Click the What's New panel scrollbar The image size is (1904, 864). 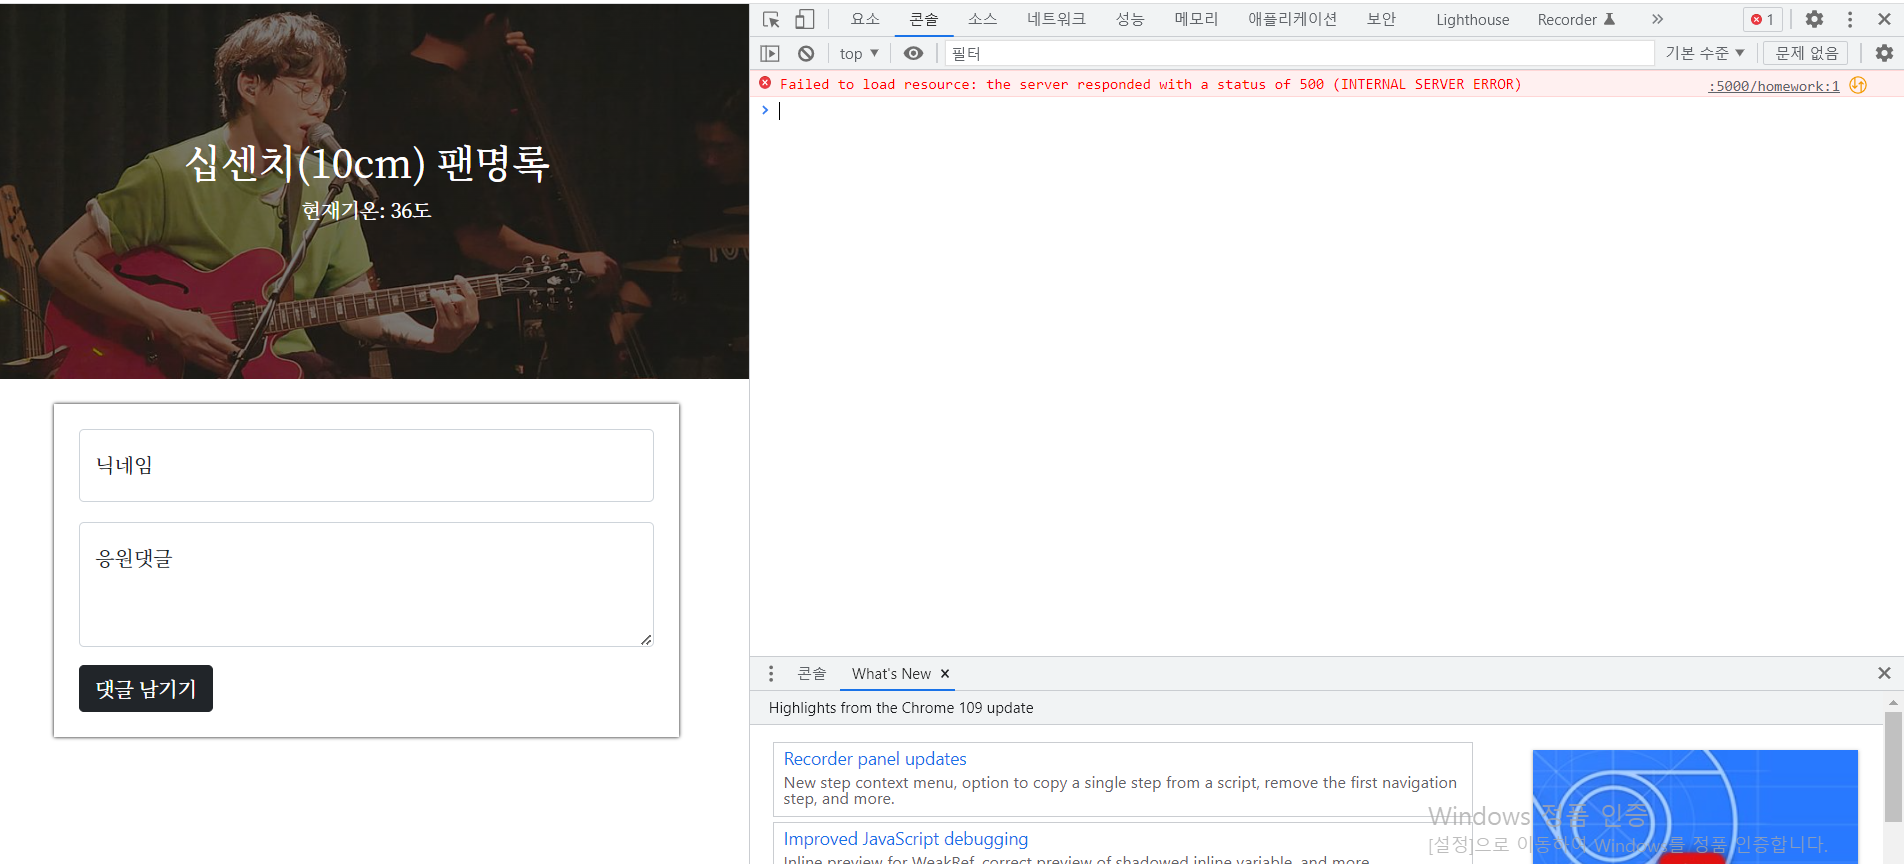click(x=1893, y=767)
